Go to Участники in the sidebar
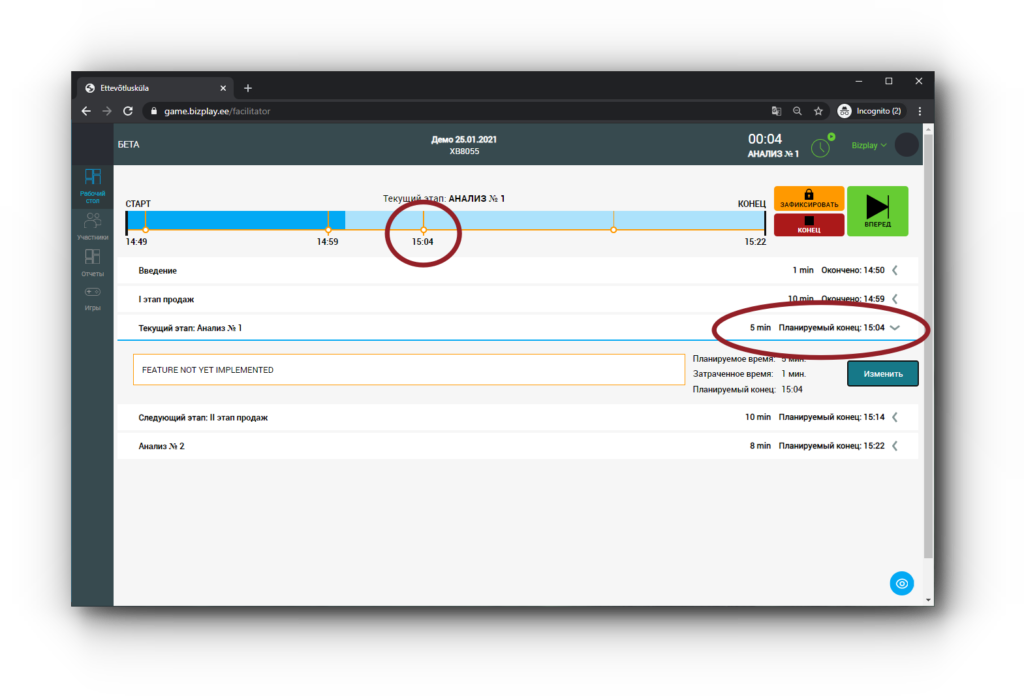The width and height of the screenshot is (1024, 696). [92, 226]
